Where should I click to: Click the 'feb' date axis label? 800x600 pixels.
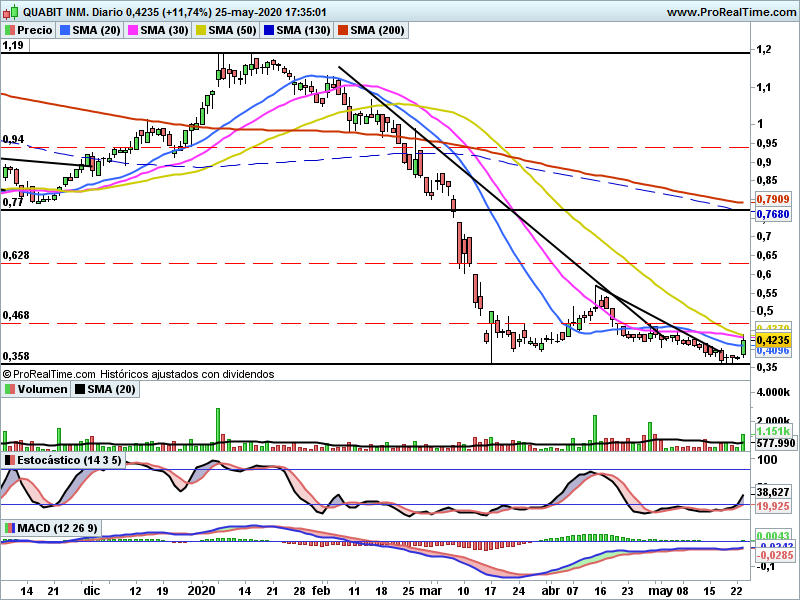coord(321,591)
